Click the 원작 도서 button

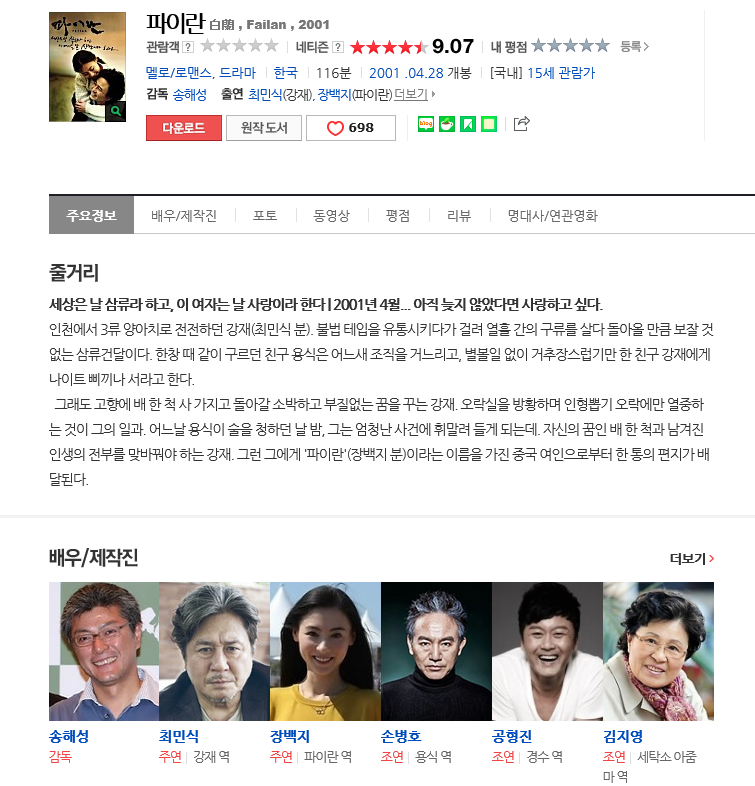pos(264,128)
